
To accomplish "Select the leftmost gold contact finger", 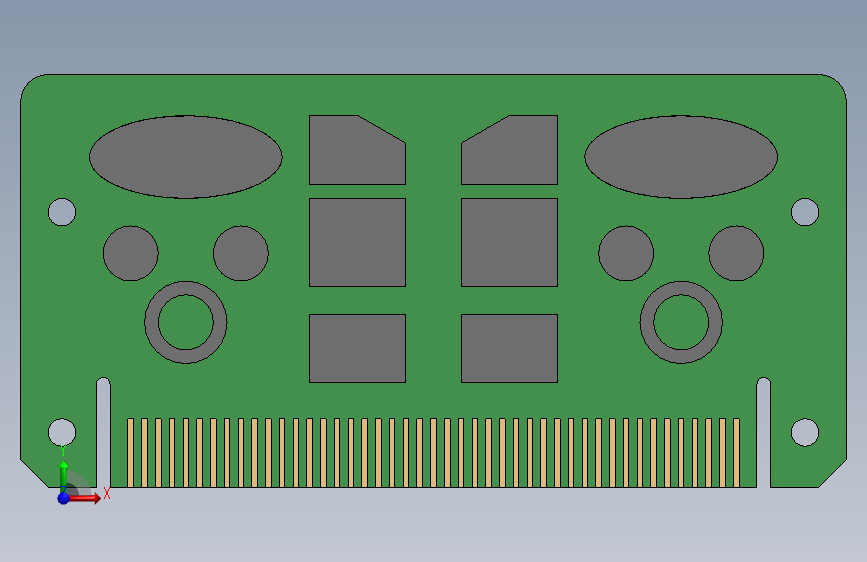I will pyautogui.click(x=130, y=453).
